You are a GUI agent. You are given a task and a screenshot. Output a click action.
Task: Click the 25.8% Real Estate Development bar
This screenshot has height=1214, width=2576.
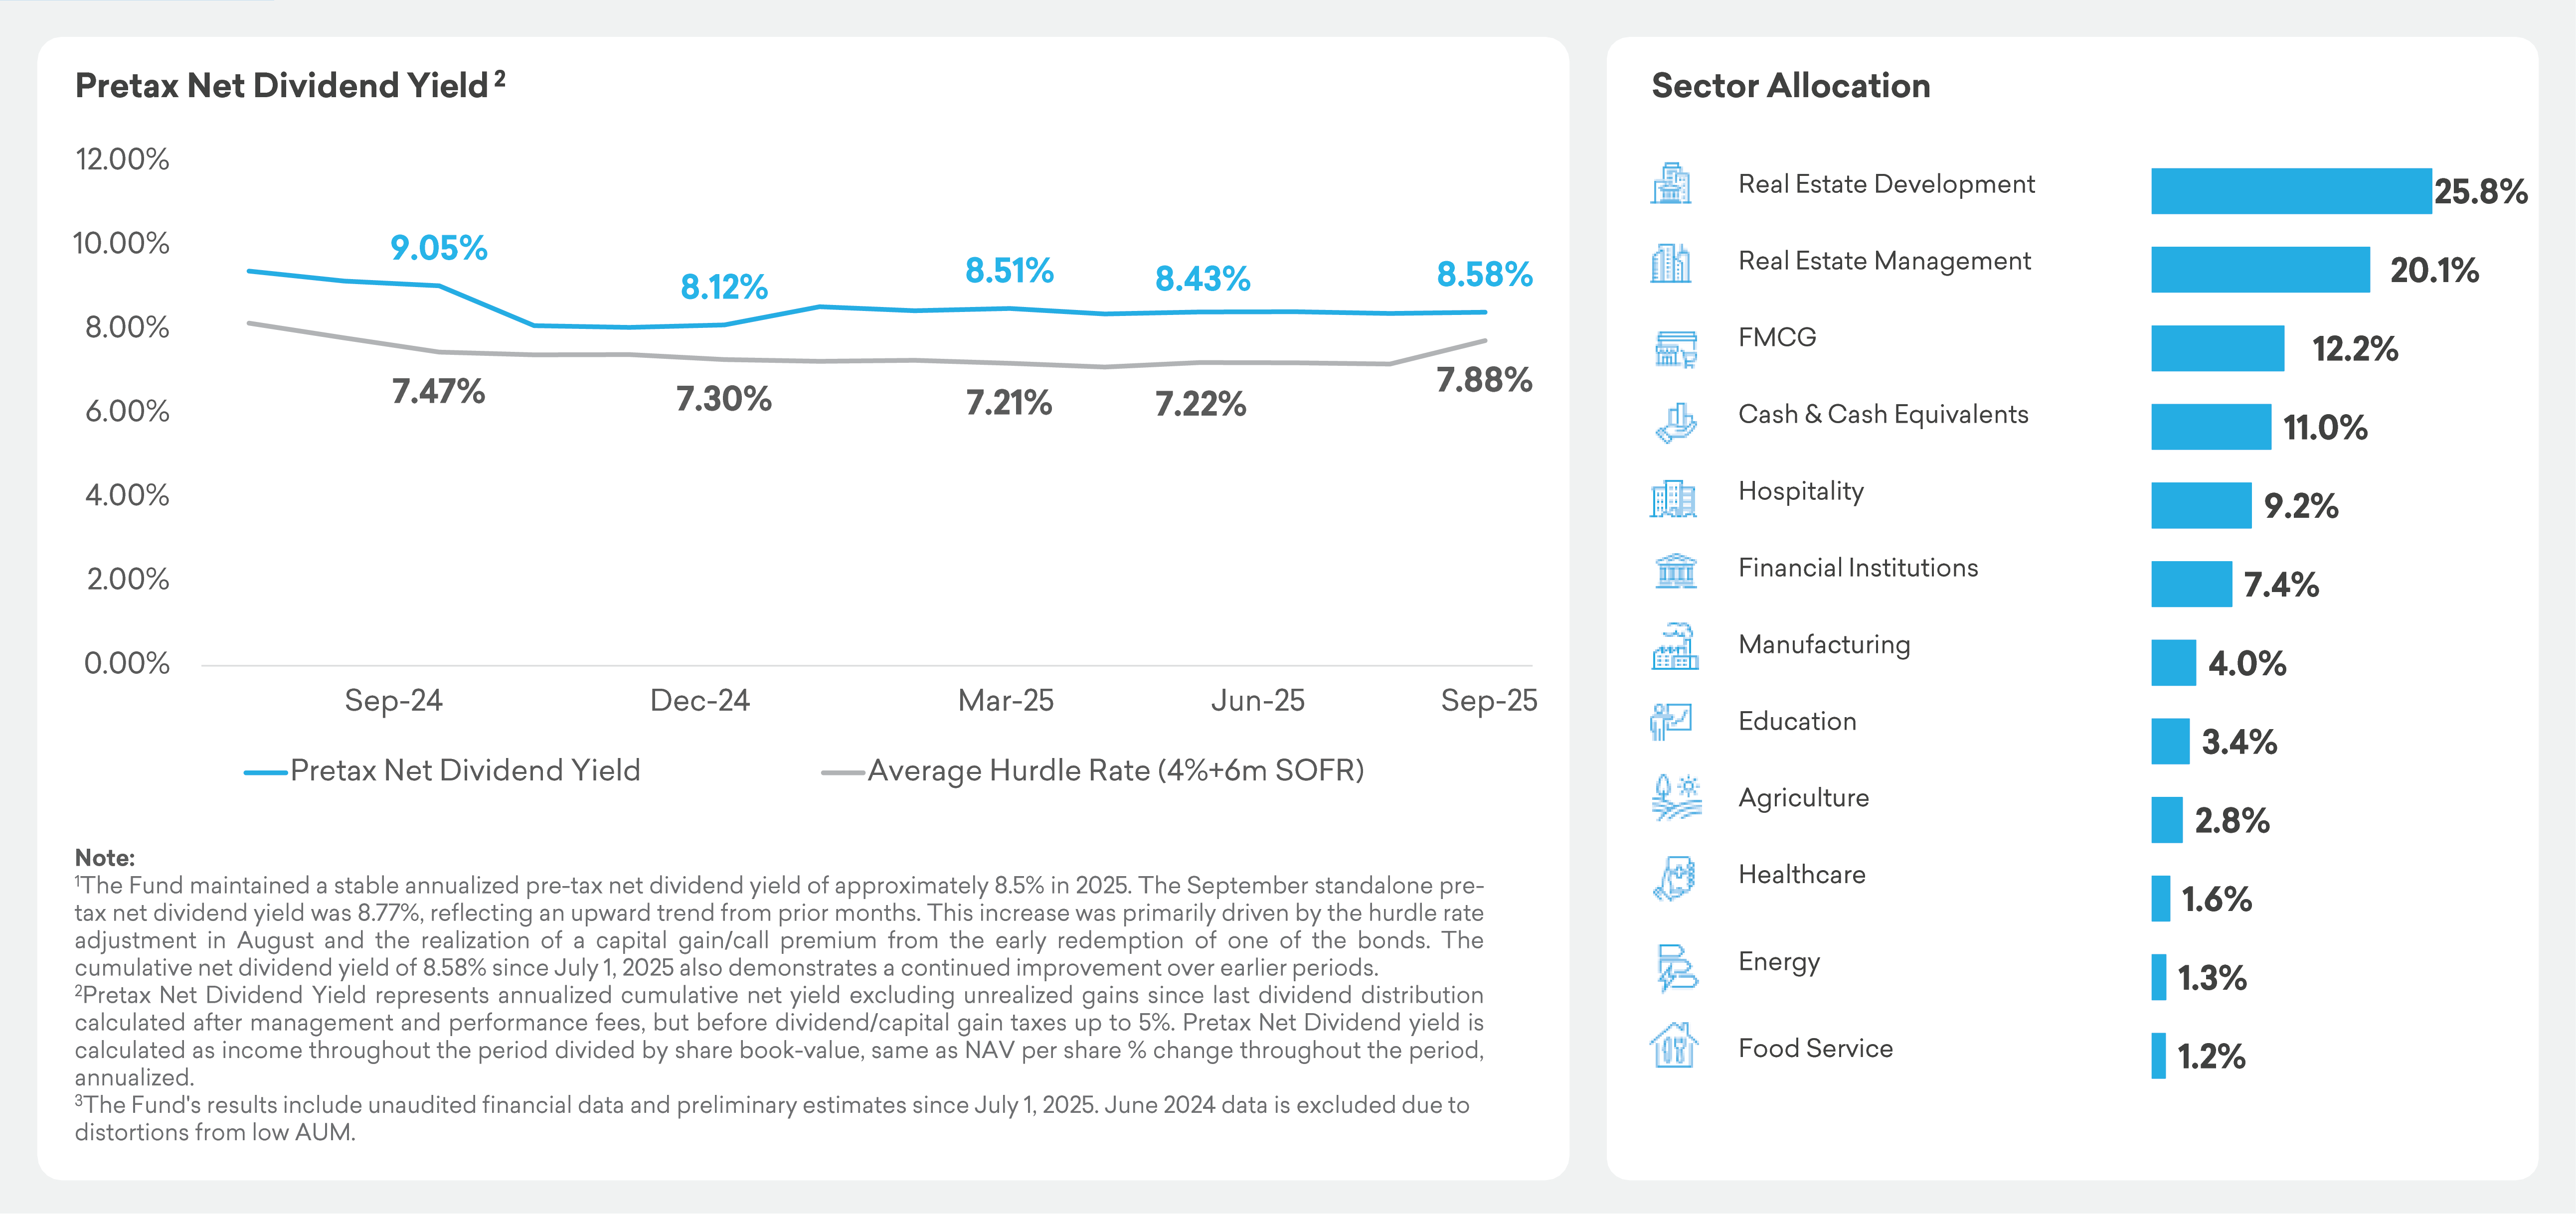pyautogui.click(x=2290, y=191)
